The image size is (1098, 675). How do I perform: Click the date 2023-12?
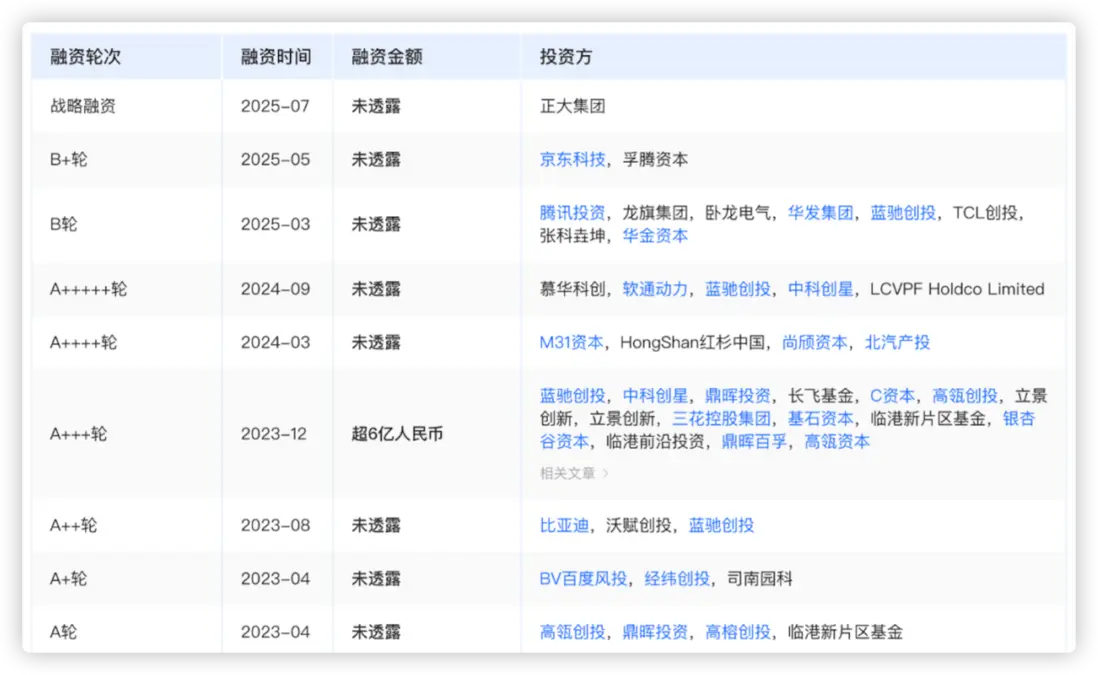click(274, 434)
